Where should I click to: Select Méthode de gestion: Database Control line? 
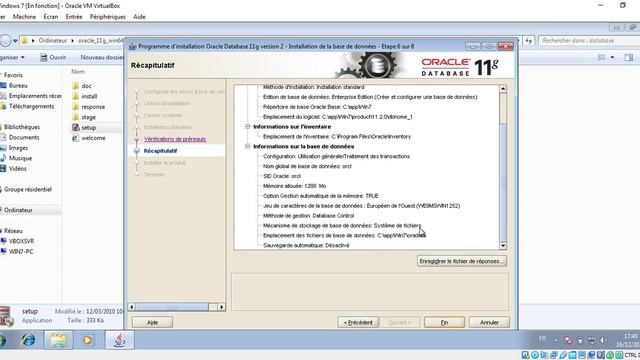pyautogui.click(x=309, y=216)
